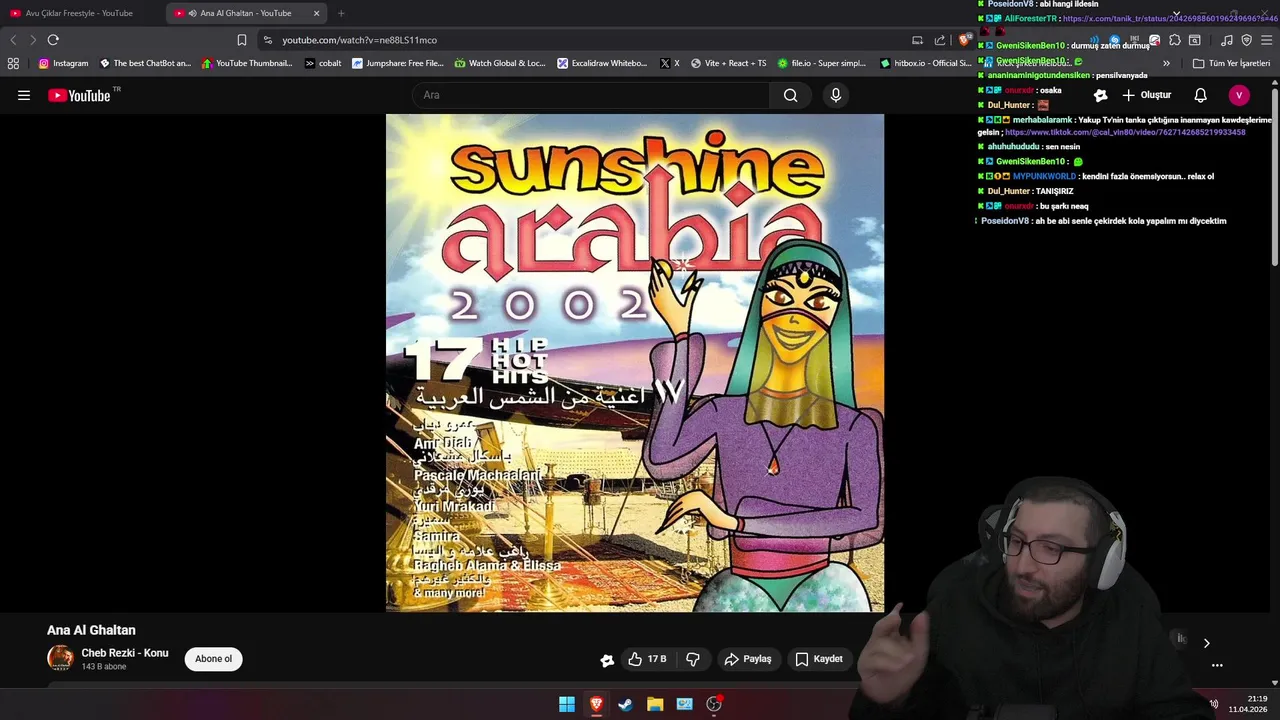Go back in browser history
This screenshot has width=1280, height=720.
coord(13,40)
